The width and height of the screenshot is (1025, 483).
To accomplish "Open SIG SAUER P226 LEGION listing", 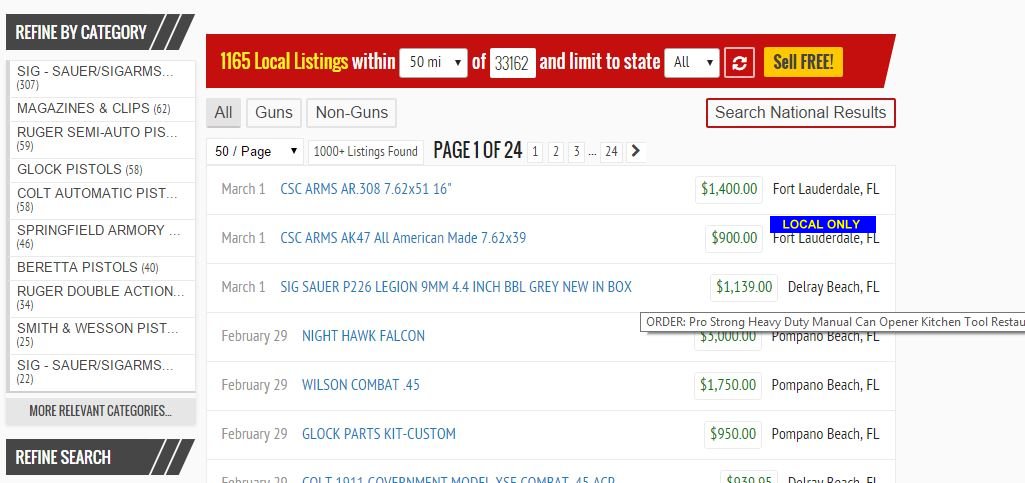I will tap(456, 287).
